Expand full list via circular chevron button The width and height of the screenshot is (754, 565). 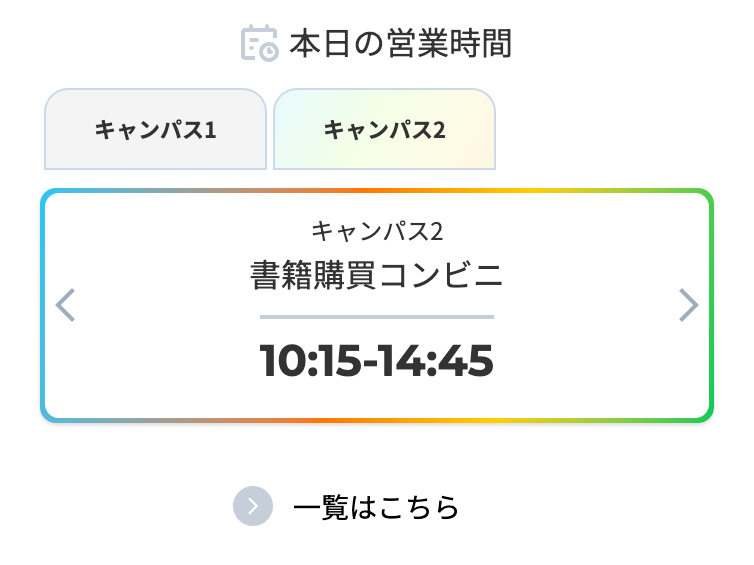(253, 506)
